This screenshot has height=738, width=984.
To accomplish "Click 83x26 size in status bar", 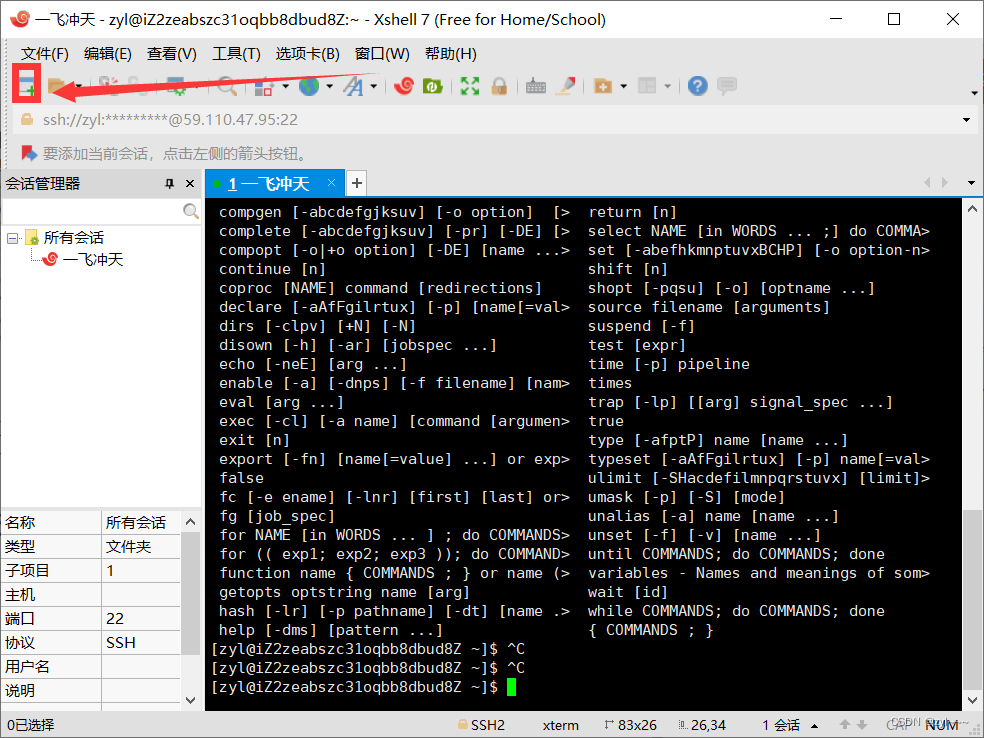I will [x=637, y=725].
